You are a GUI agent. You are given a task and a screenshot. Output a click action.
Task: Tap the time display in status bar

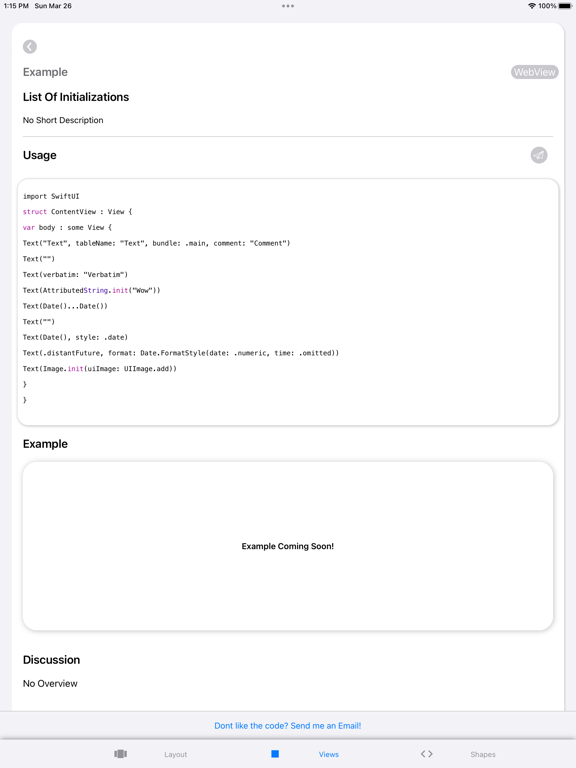tap(16, 6)
